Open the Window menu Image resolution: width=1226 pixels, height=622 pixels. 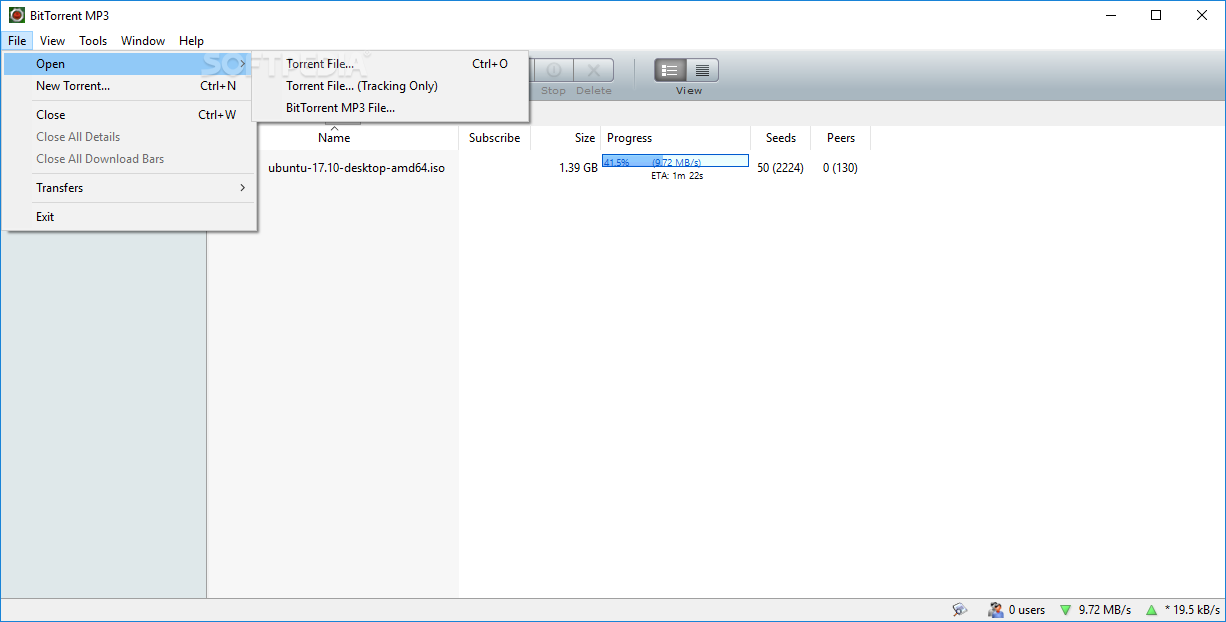[x=143, y=41]
